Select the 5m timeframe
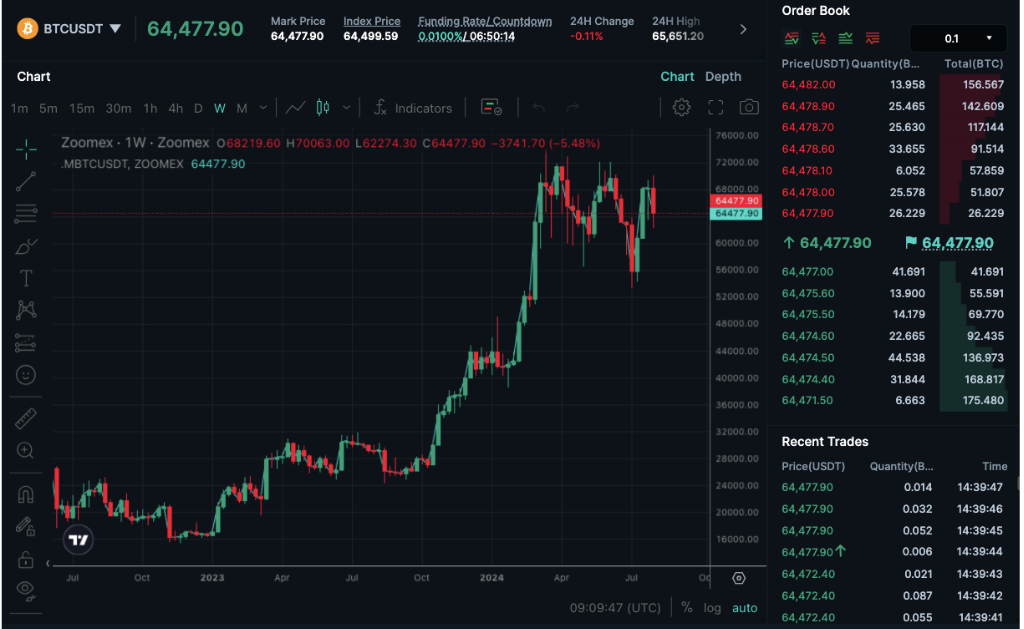This screenshot has height=629, width=1024. pos(48,108)
